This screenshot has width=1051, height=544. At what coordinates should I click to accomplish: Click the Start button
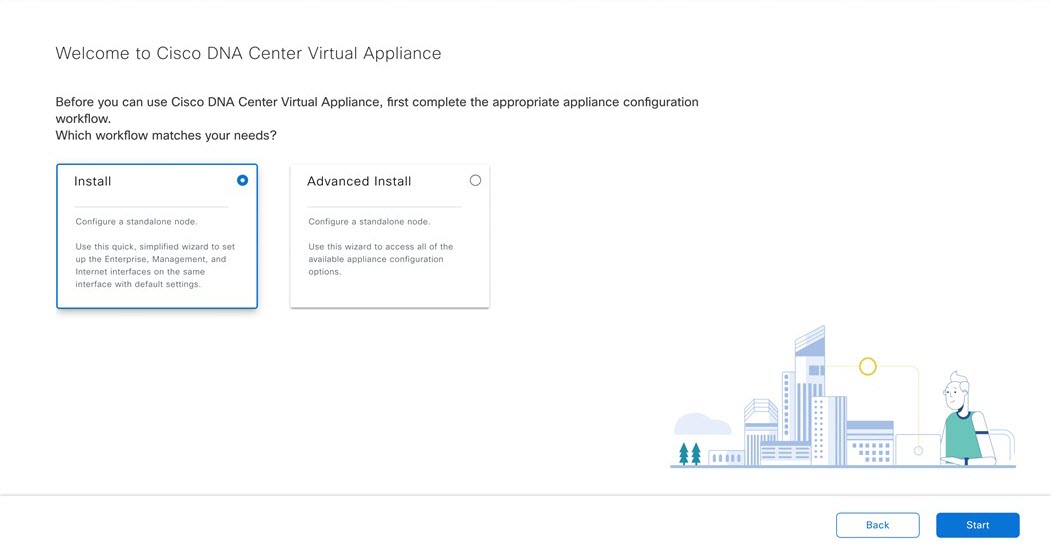(977, 525)
